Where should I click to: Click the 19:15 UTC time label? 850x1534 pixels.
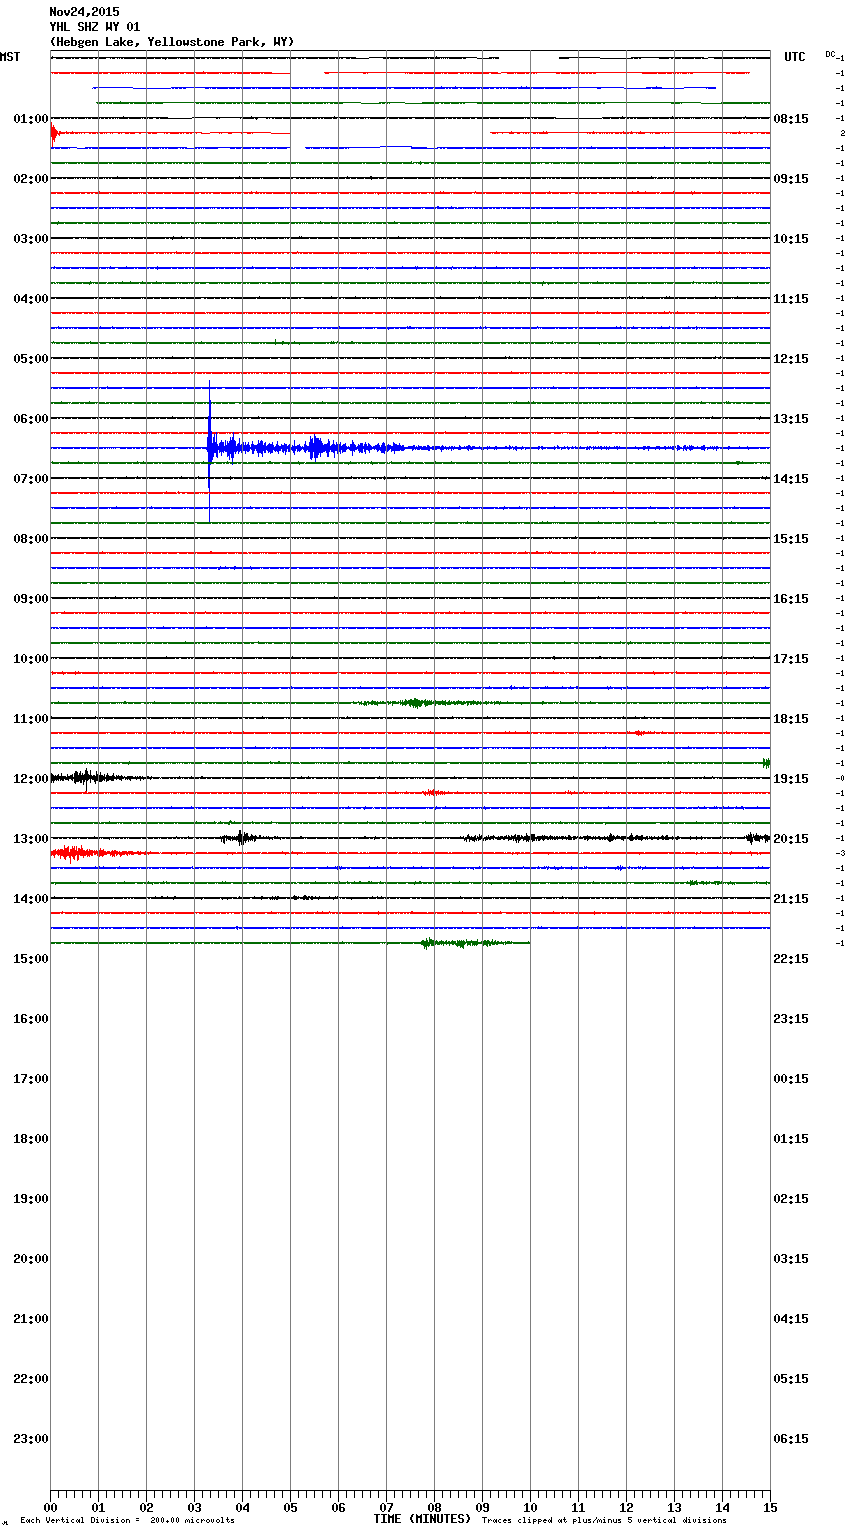click(x=791, y=779)
